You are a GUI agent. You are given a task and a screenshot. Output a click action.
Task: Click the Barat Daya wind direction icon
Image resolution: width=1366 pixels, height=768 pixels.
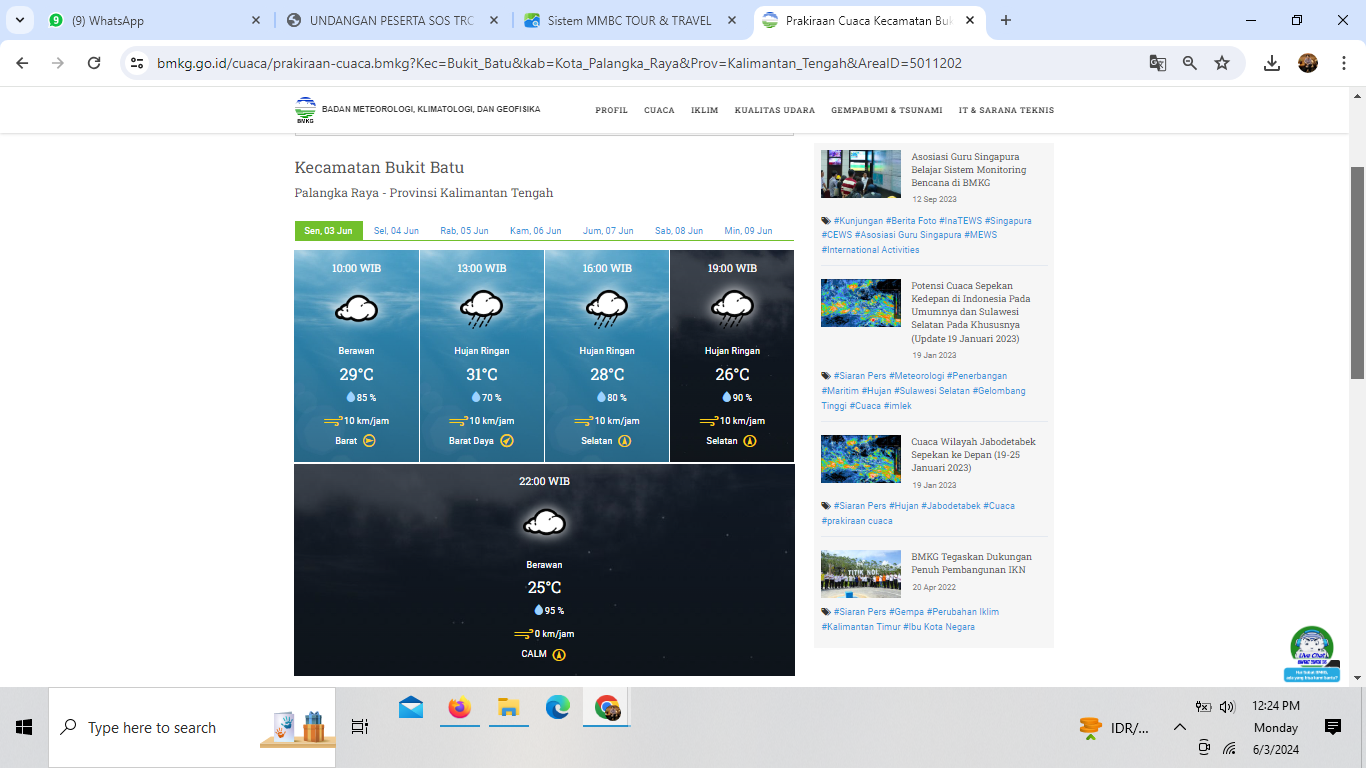pos(507,441)
